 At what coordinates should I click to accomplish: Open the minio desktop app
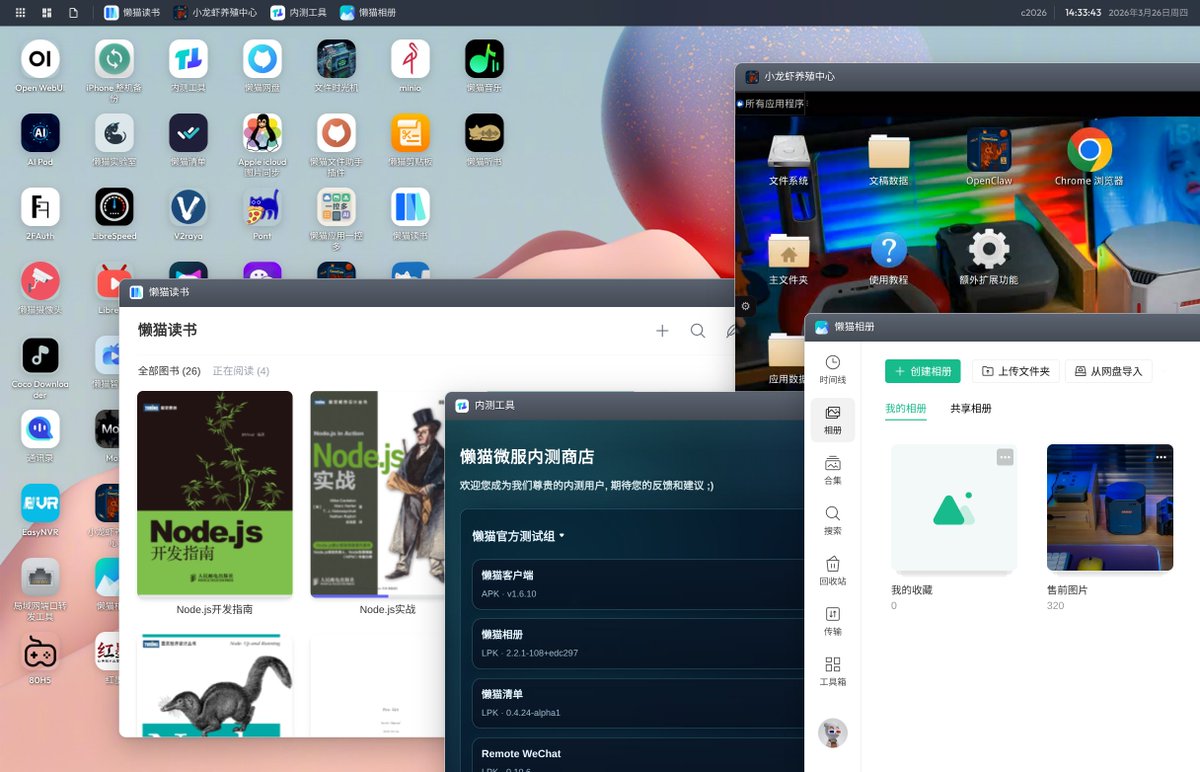(410, 59)
